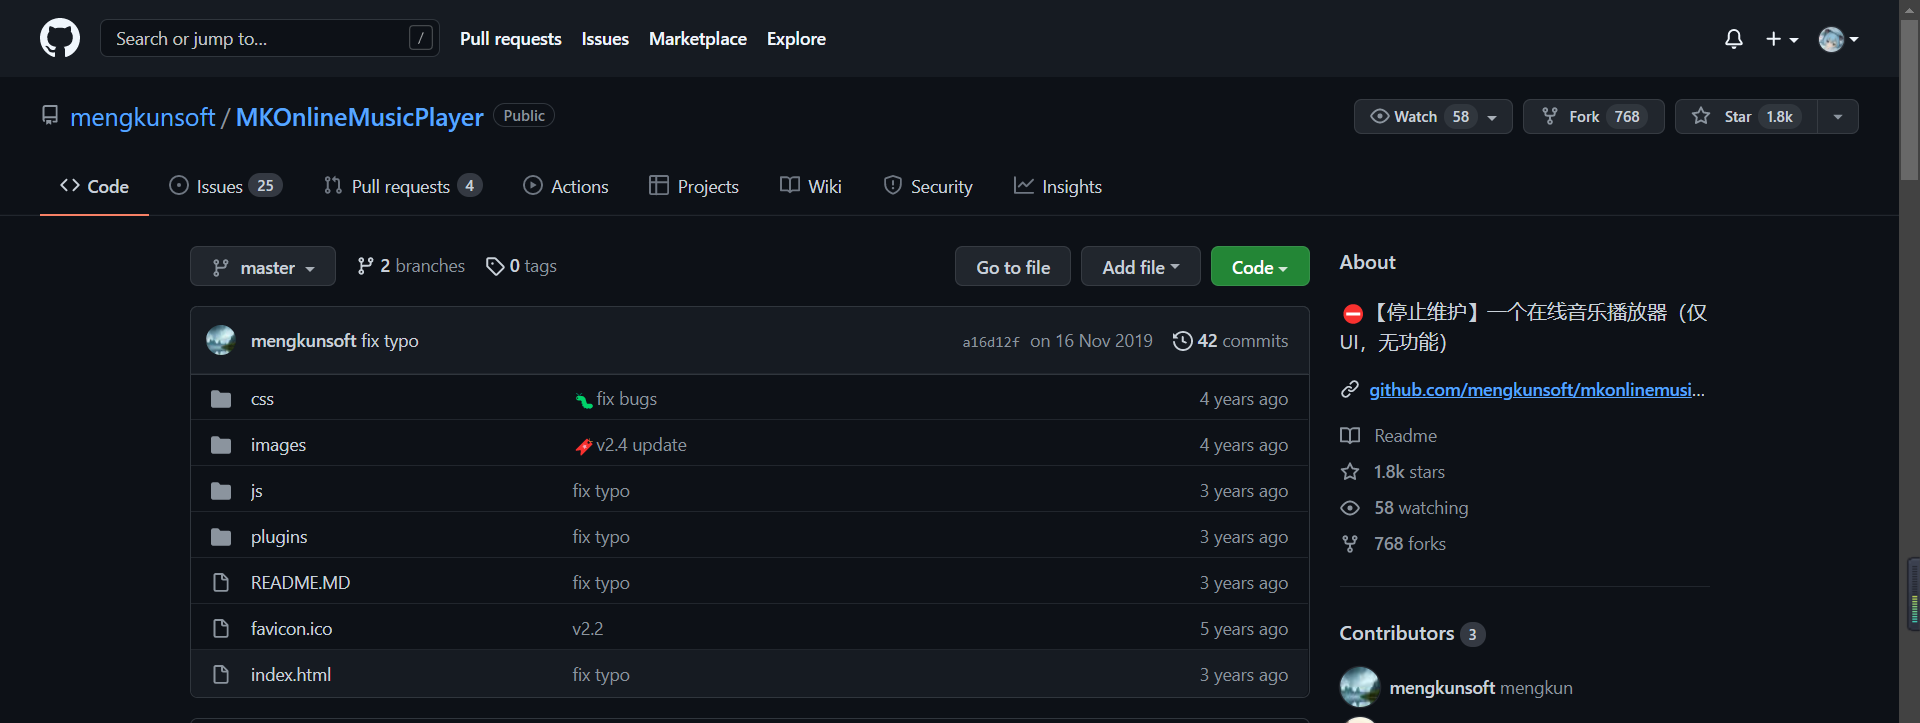The height and width of the screenshot is (723, 1920).
Task: Open the green Code dropdown
Action: tap(1260, 267)
